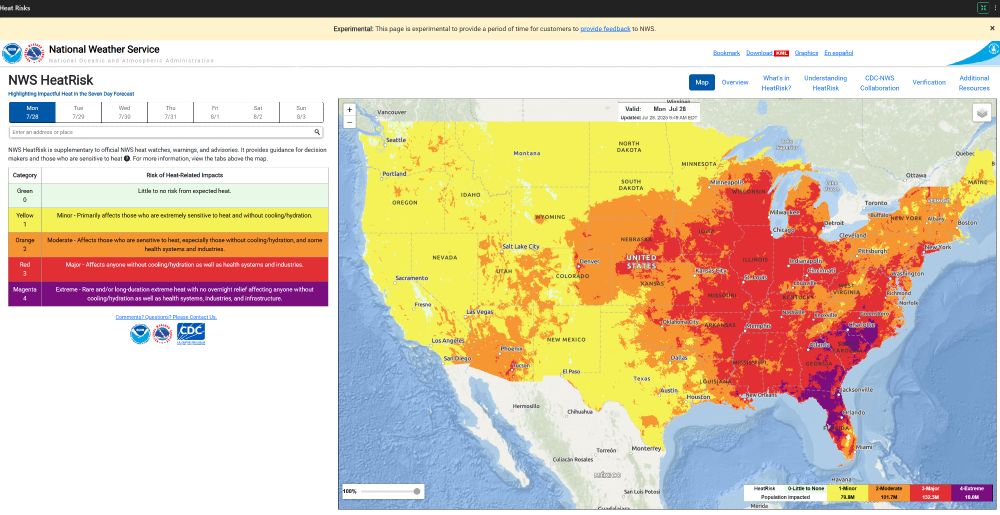Image resolution: width=1000 pixels, height=515 pixels.
Task: Open the CDC-NWS Collaboration tab
Action: [879, 83]
